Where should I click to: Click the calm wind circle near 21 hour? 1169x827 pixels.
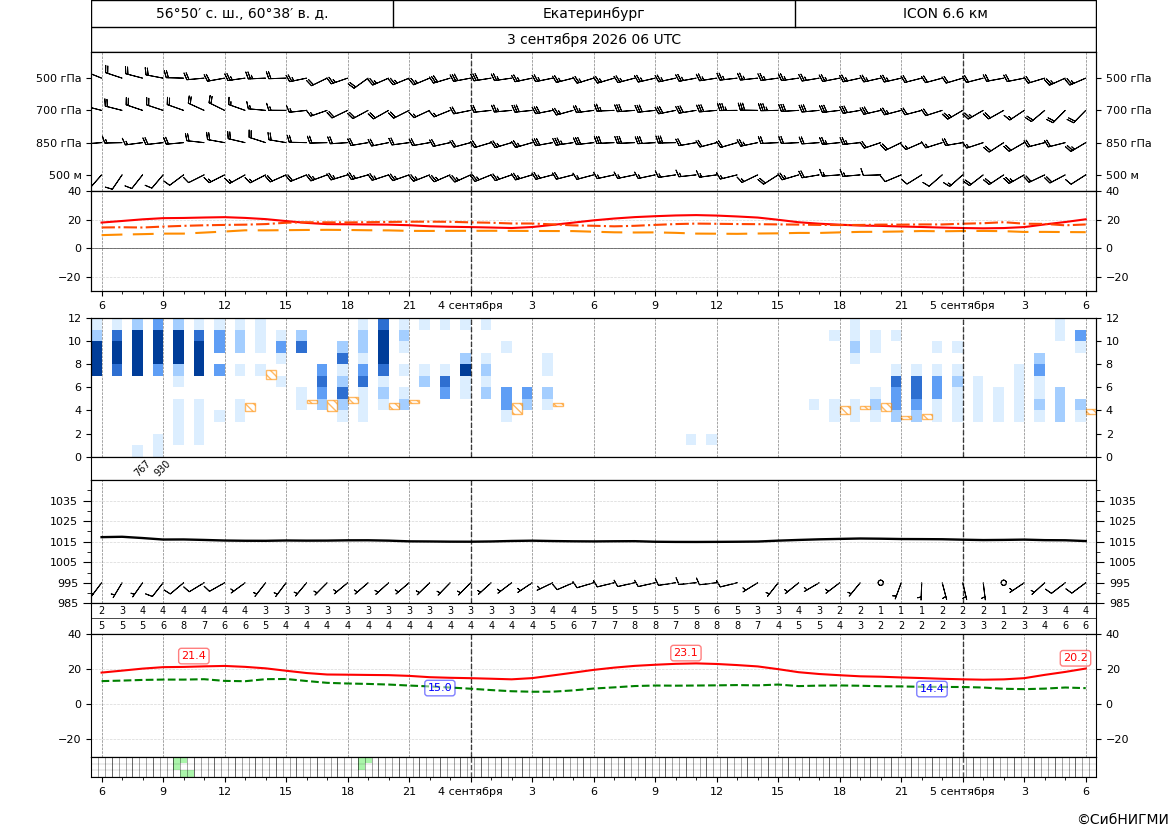pyautogui.click(x=880, y=582)
